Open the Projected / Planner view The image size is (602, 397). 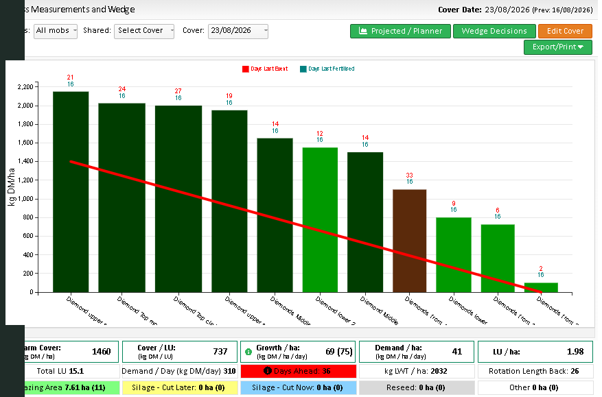point(400,31)
